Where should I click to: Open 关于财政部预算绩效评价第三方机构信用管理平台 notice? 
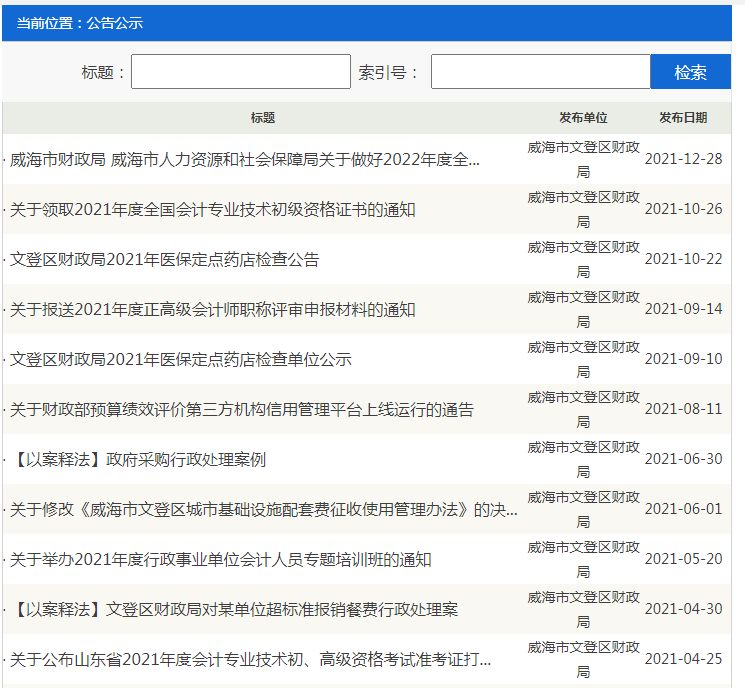point(241,410)
